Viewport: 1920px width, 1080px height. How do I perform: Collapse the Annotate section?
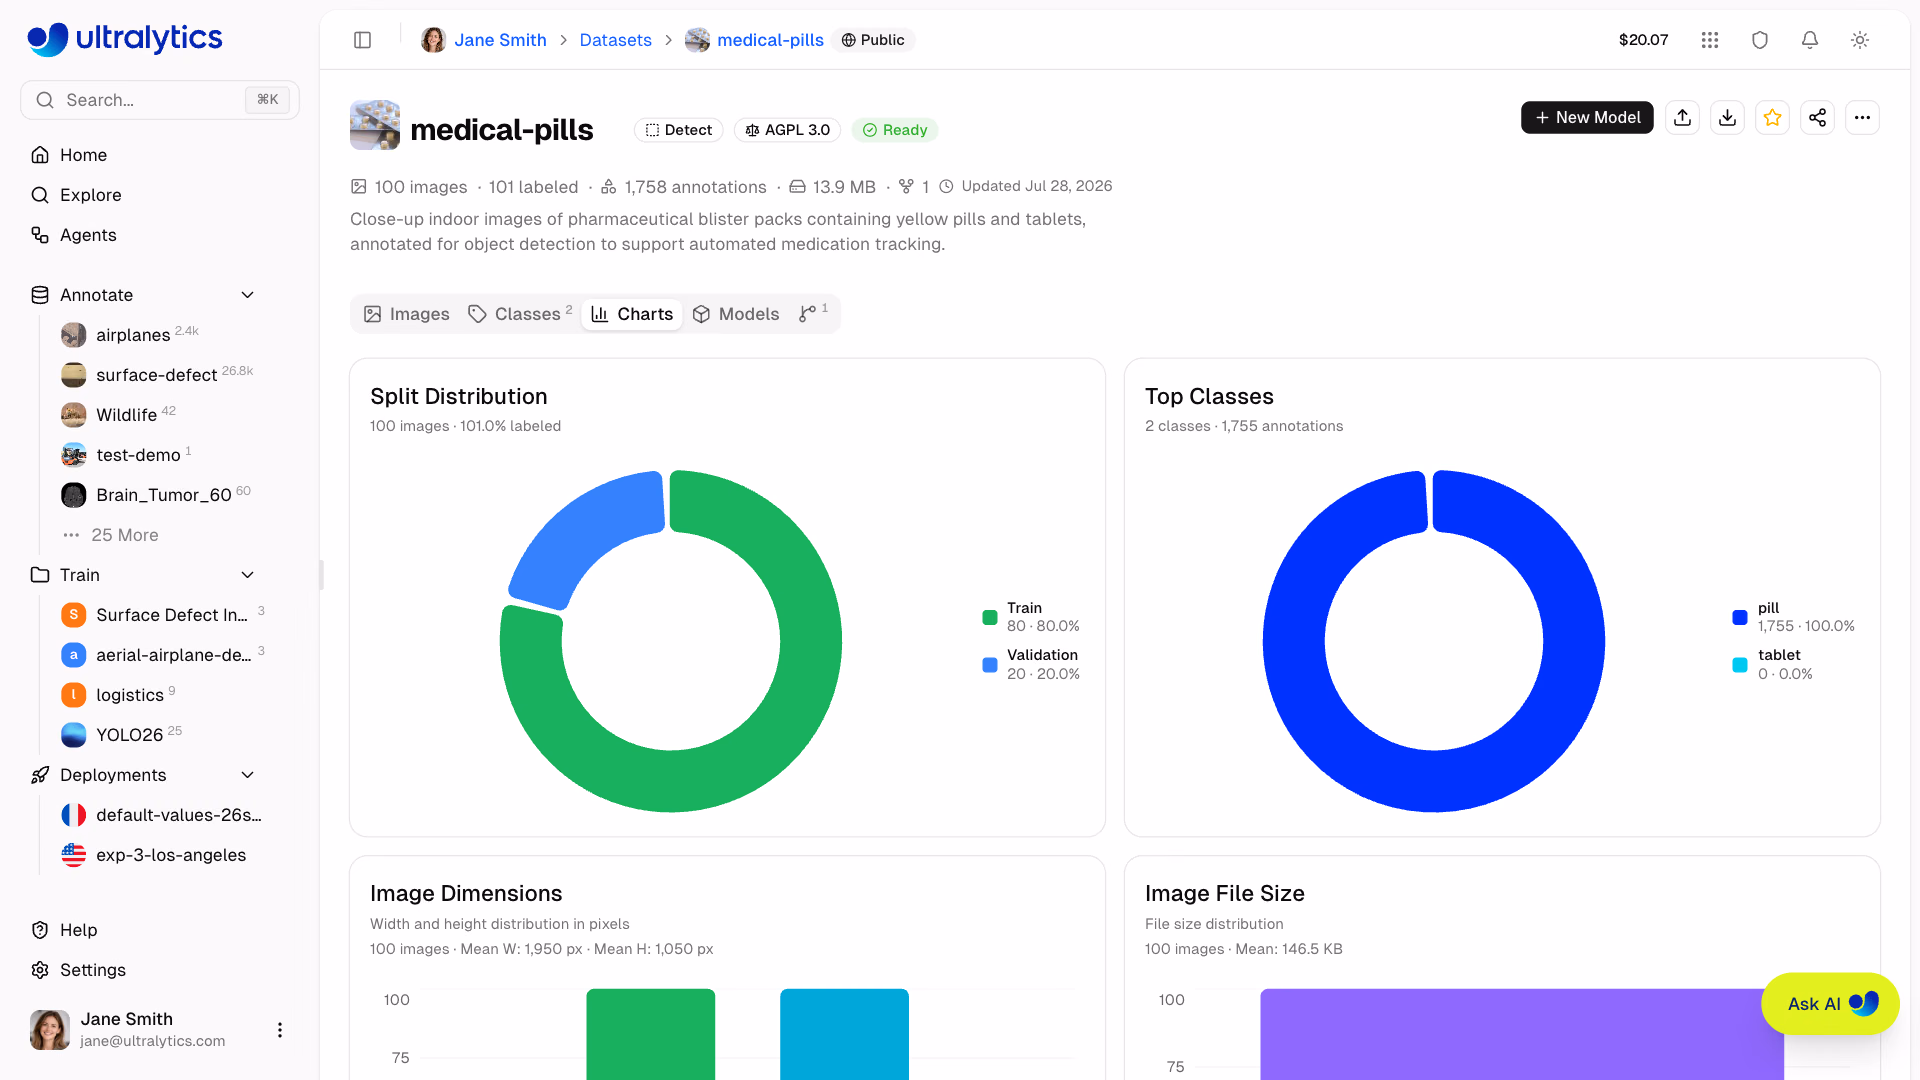(x=248, y=295)
